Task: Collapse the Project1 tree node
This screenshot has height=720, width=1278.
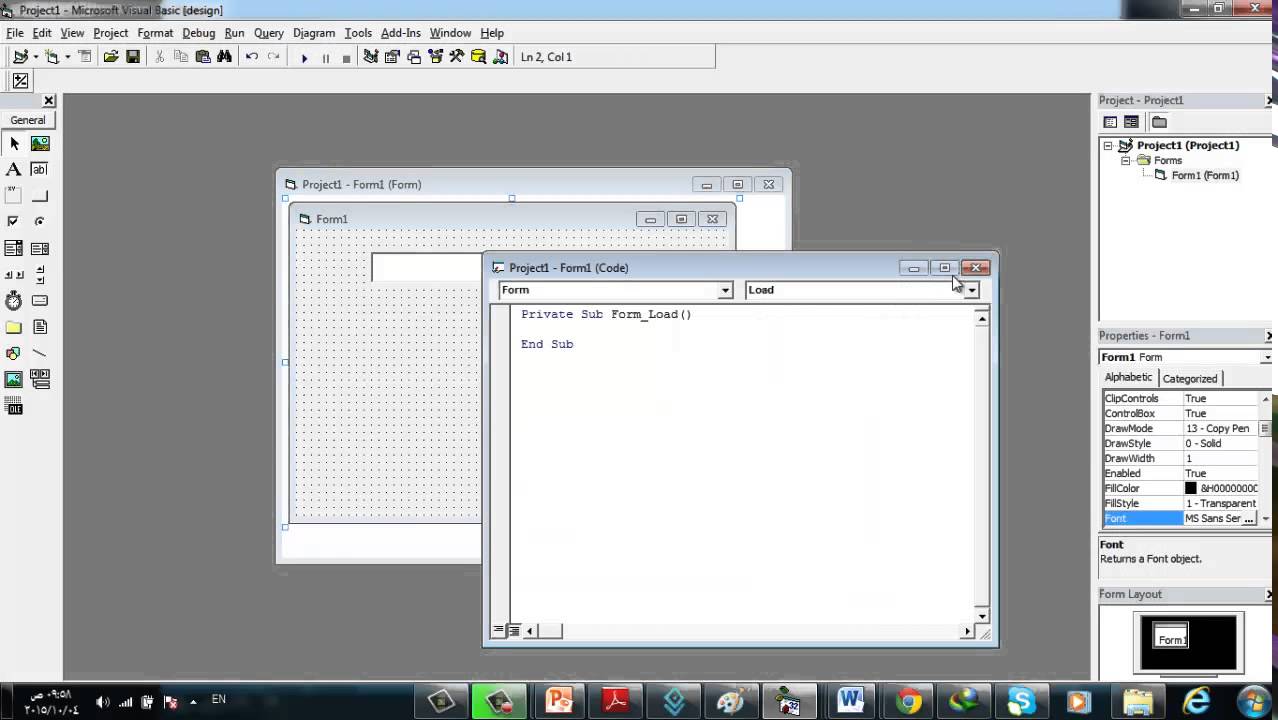Action: [1108, 145]
